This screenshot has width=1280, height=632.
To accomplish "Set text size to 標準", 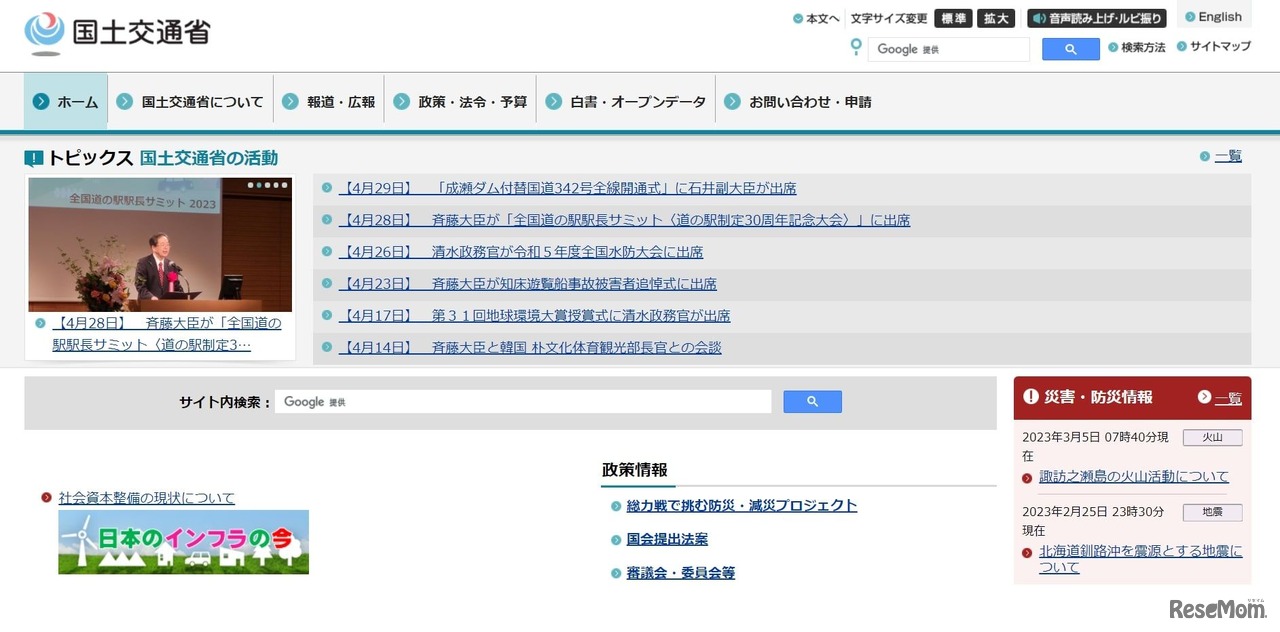I will (952, 18).
